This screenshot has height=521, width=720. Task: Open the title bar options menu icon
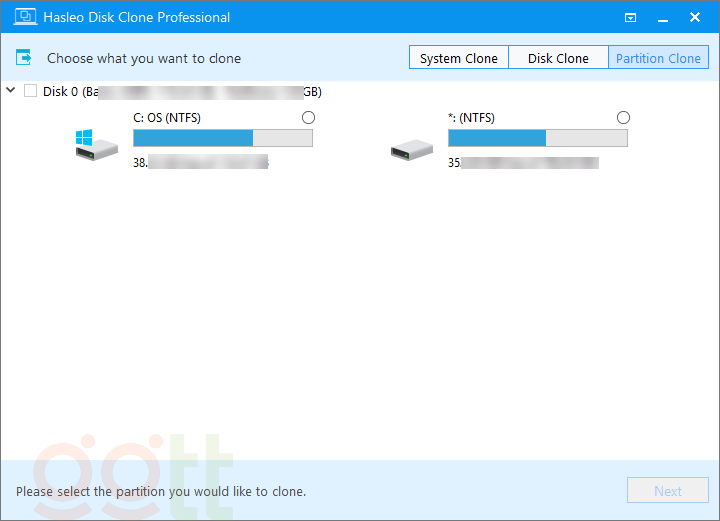pyautogui.click(x=630, y=17)
